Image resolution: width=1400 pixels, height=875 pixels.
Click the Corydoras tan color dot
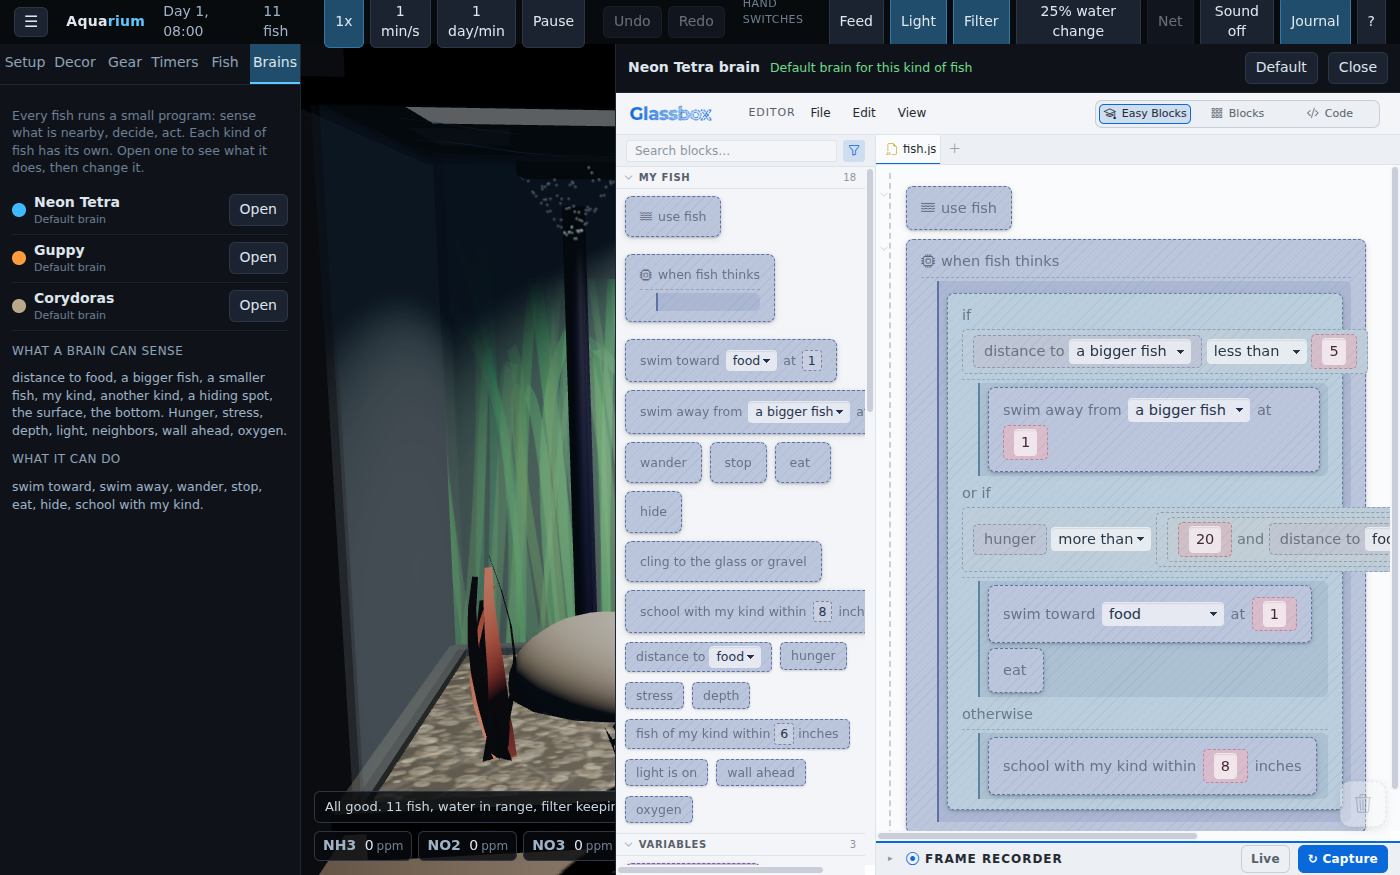(19, 306)
